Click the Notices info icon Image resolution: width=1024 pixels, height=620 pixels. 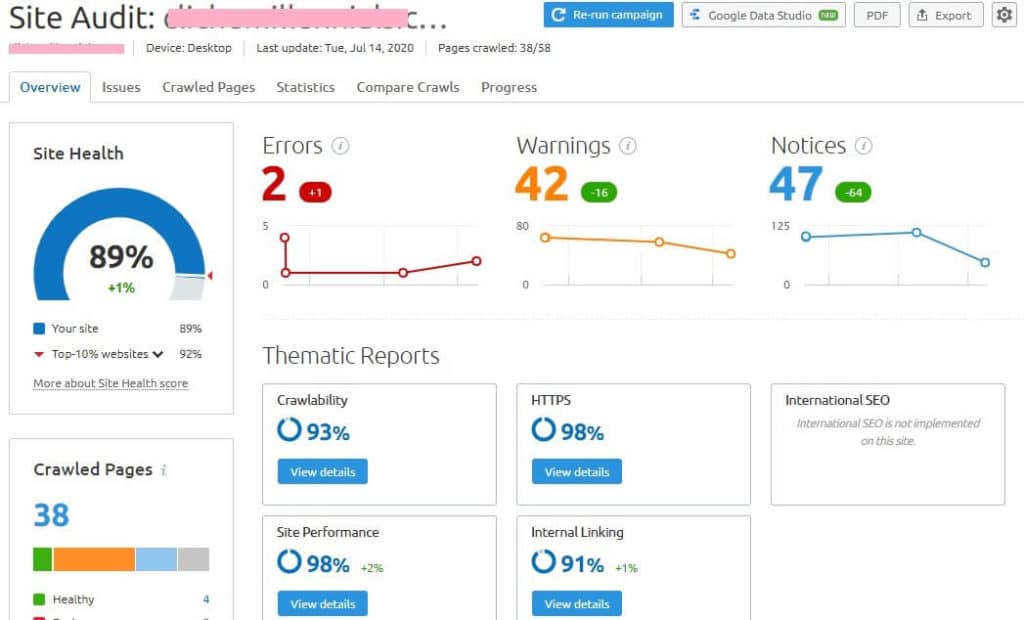click(863, 146)
